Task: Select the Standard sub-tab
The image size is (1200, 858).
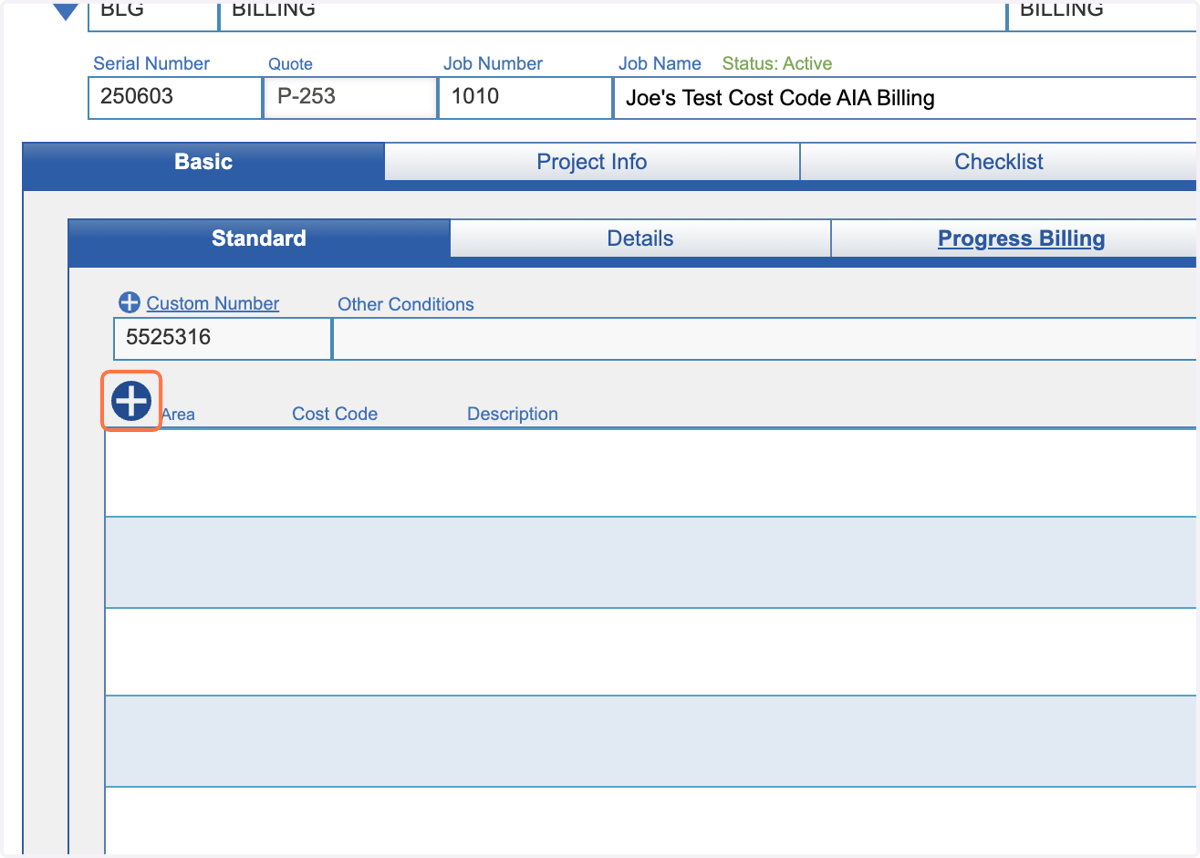Action: click(259, 239)
